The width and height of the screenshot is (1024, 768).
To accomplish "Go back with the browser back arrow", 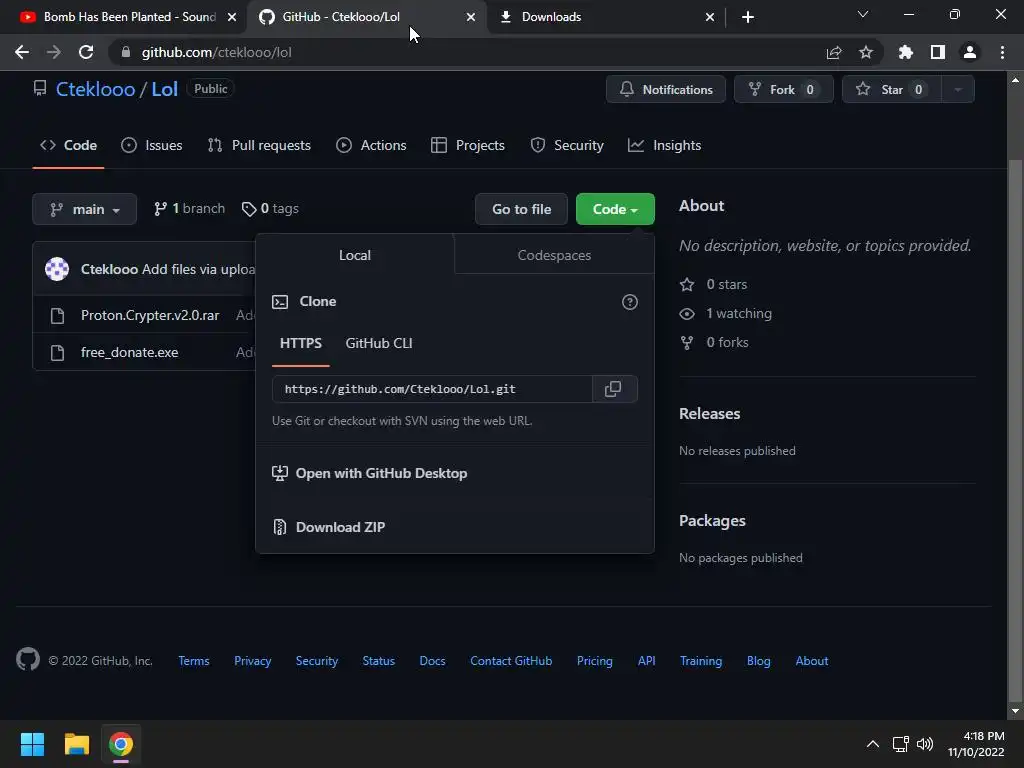I will click(22, 52).
